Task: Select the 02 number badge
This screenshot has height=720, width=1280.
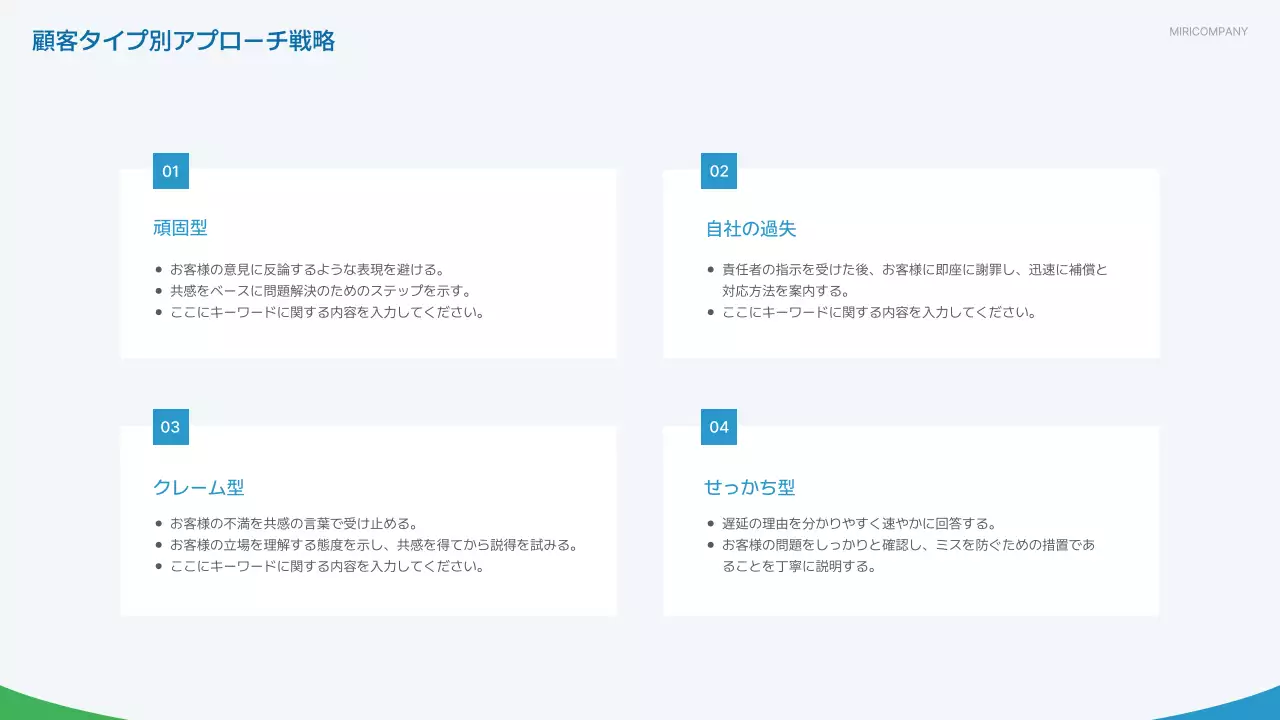Action: 719,171
